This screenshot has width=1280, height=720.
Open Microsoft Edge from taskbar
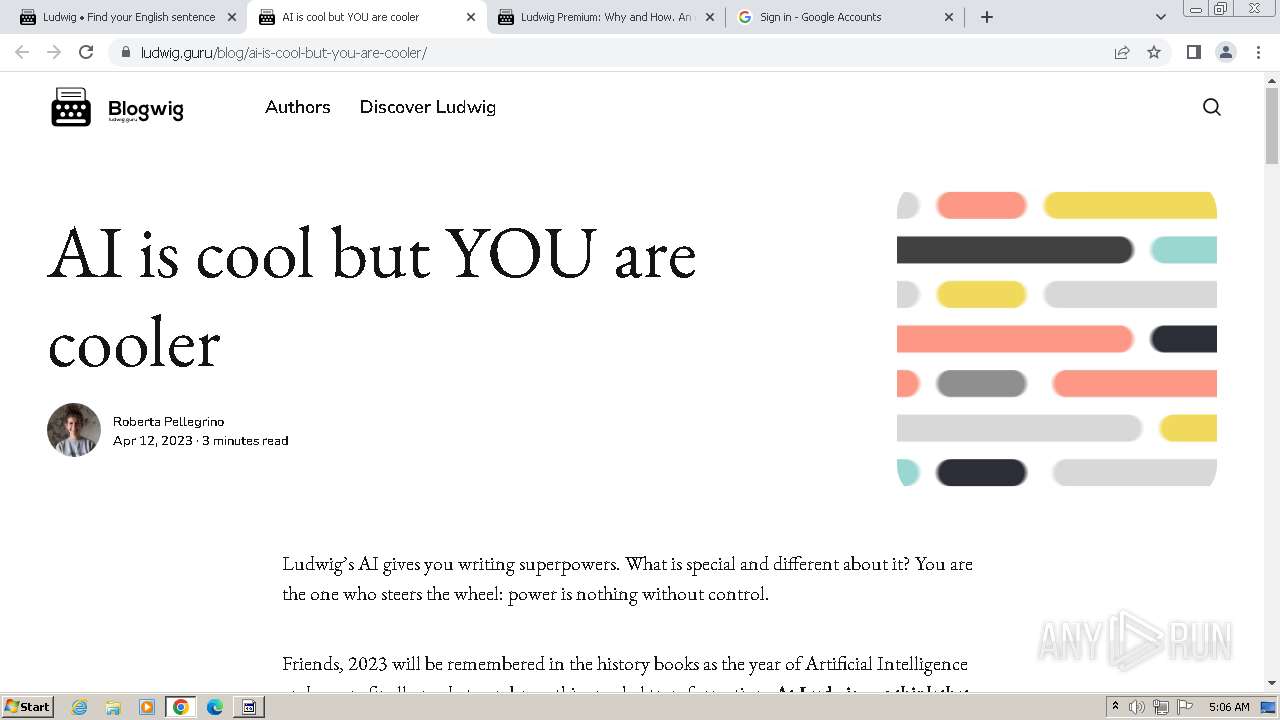(215, 707)
